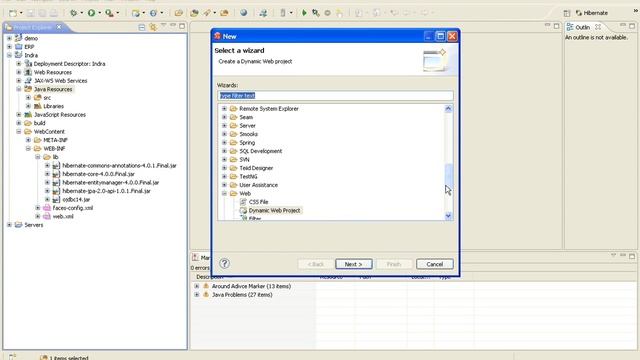The height and width of the screenshot is (360, 640).
Task: Select JAX-WS Web Services node
Action: [x=60, y=81]
